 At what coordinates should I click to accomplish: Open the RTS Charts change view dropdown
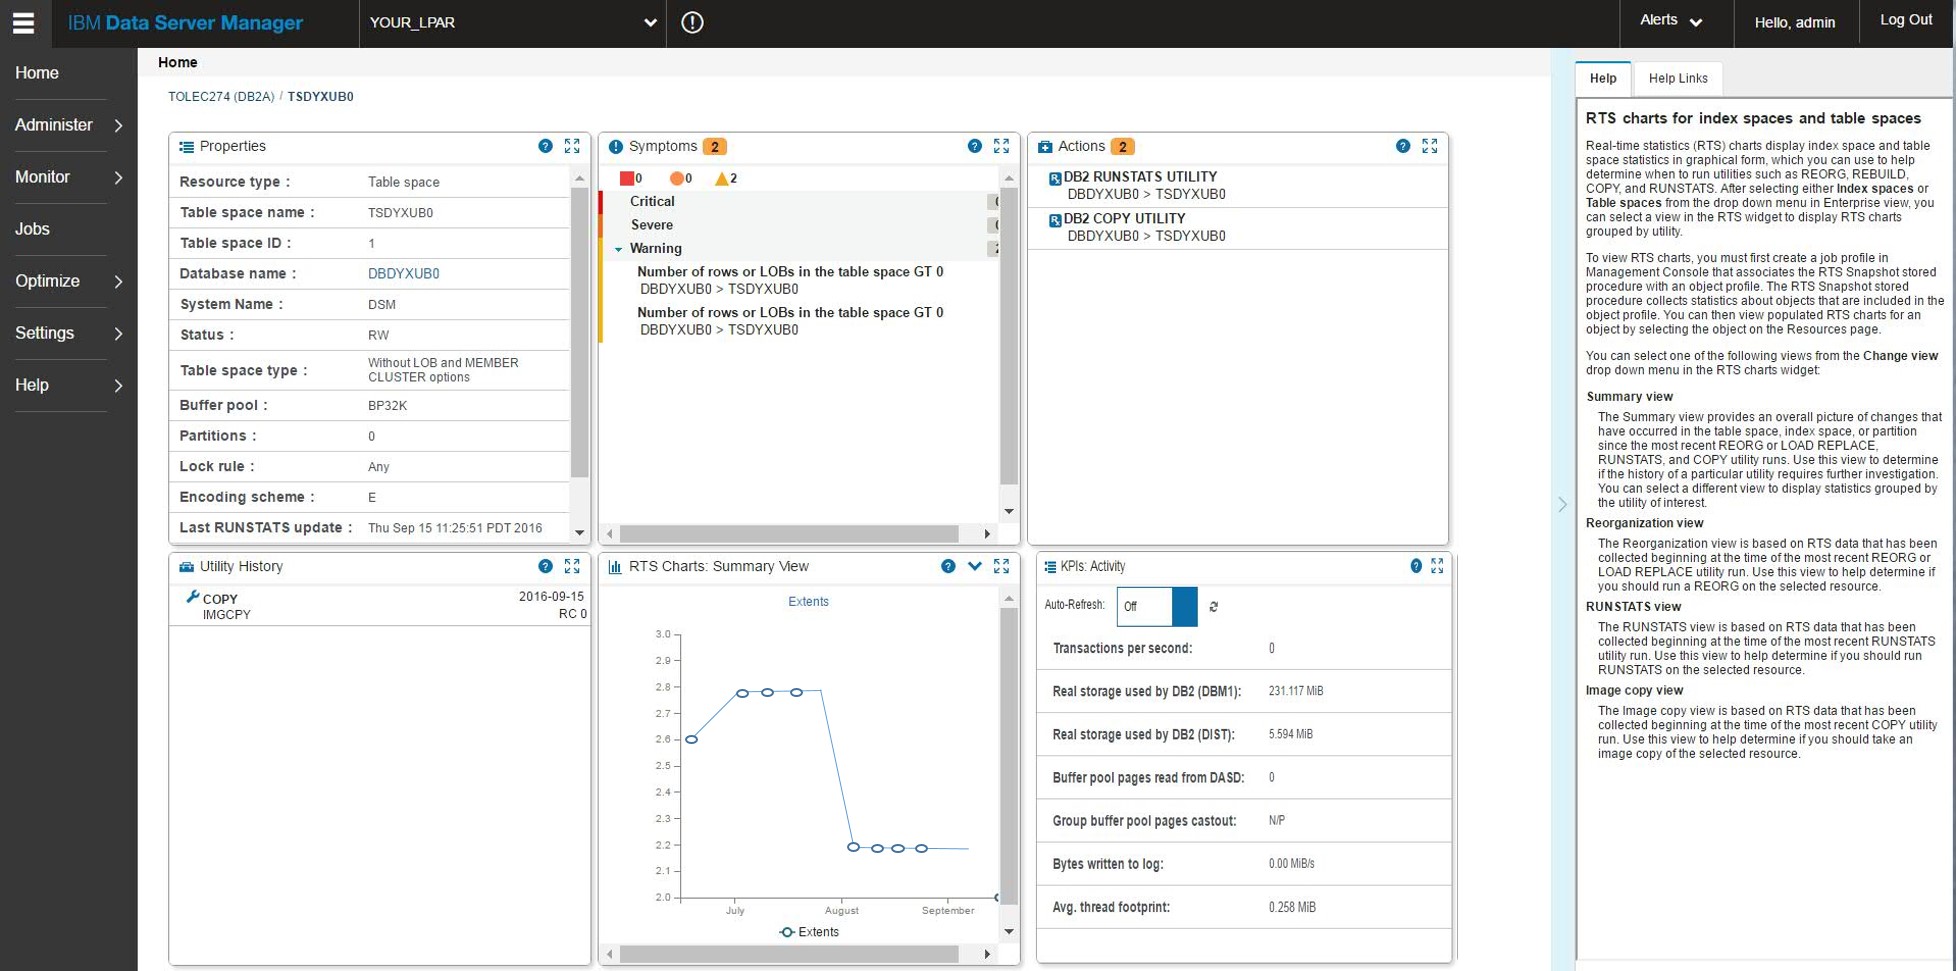click(975, 566)
